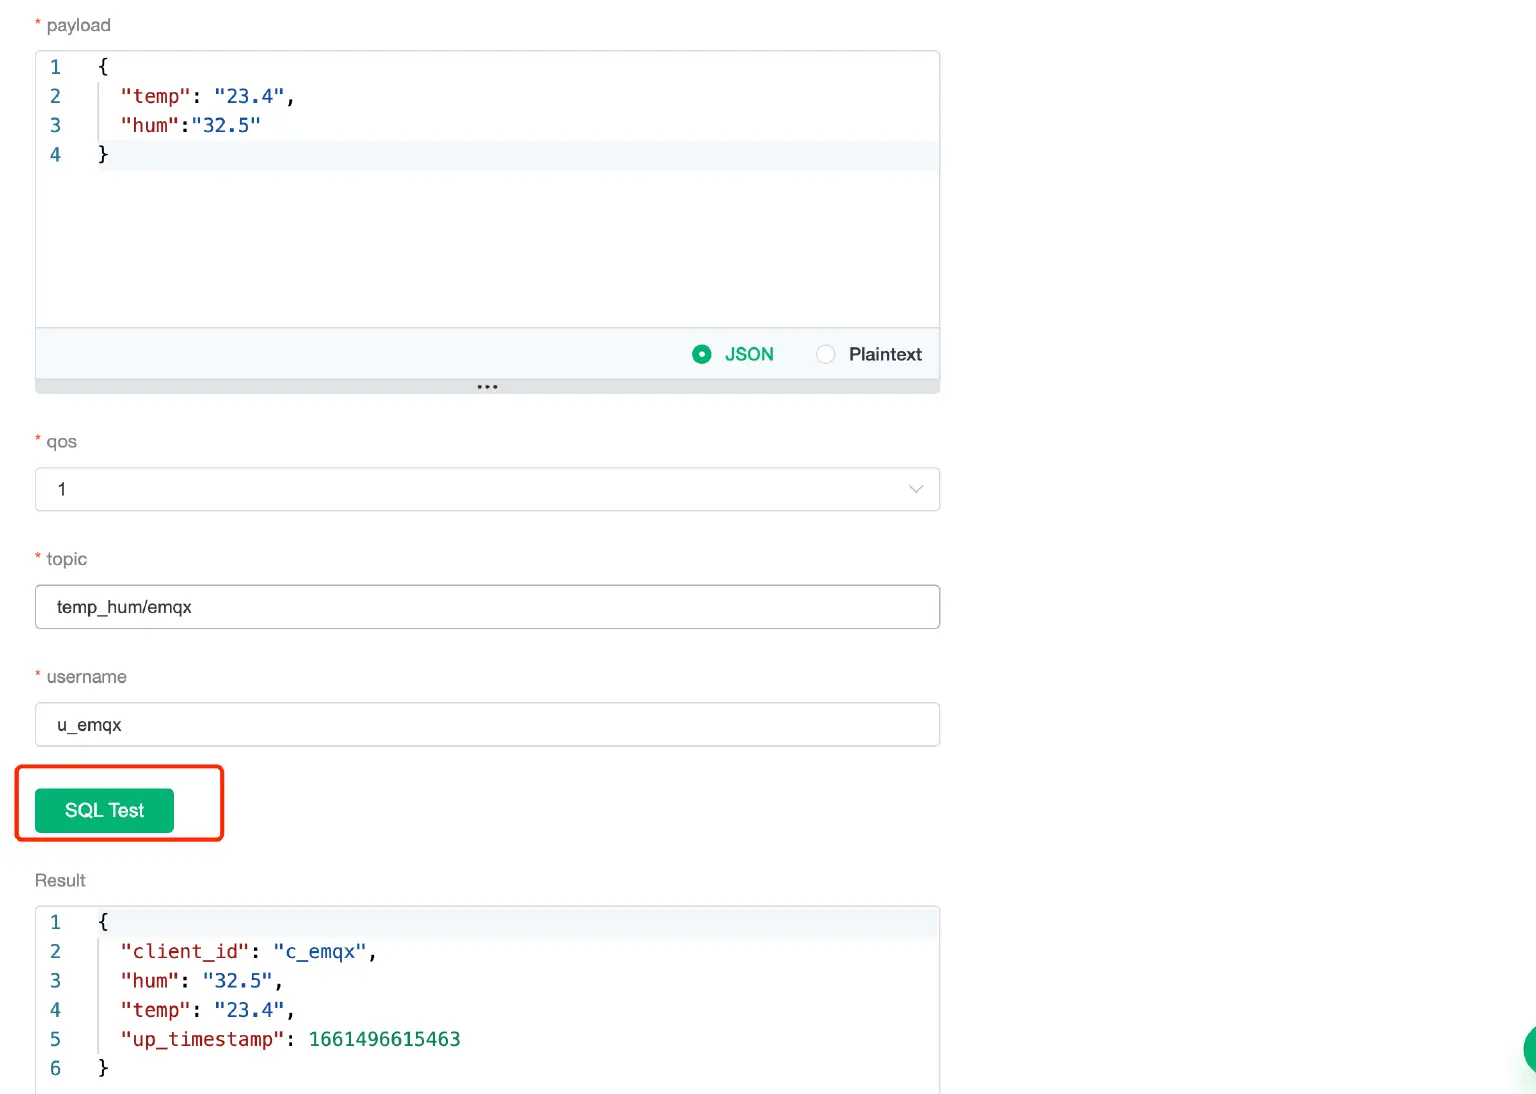Open the chat support widget bottom right

point(1528,1048)
